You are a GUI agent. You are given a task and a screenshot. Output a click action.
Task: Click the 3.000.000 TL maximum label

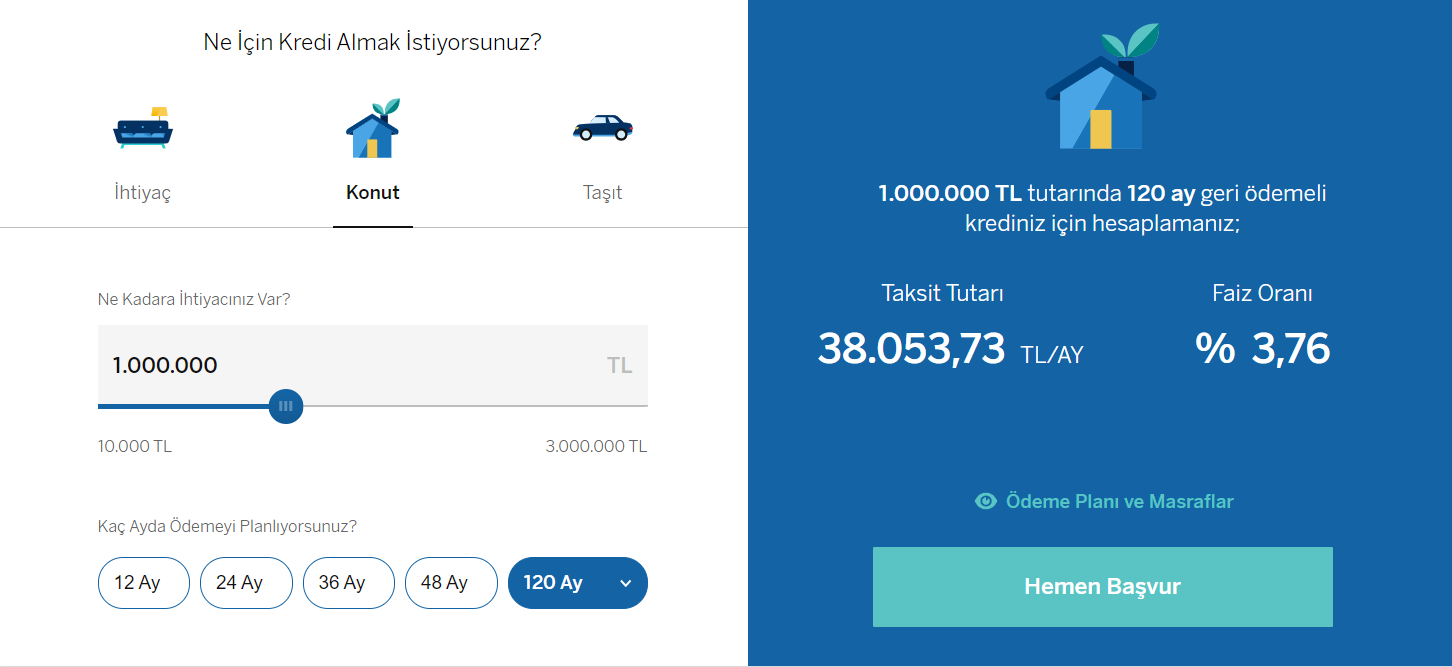coord(596,446)
